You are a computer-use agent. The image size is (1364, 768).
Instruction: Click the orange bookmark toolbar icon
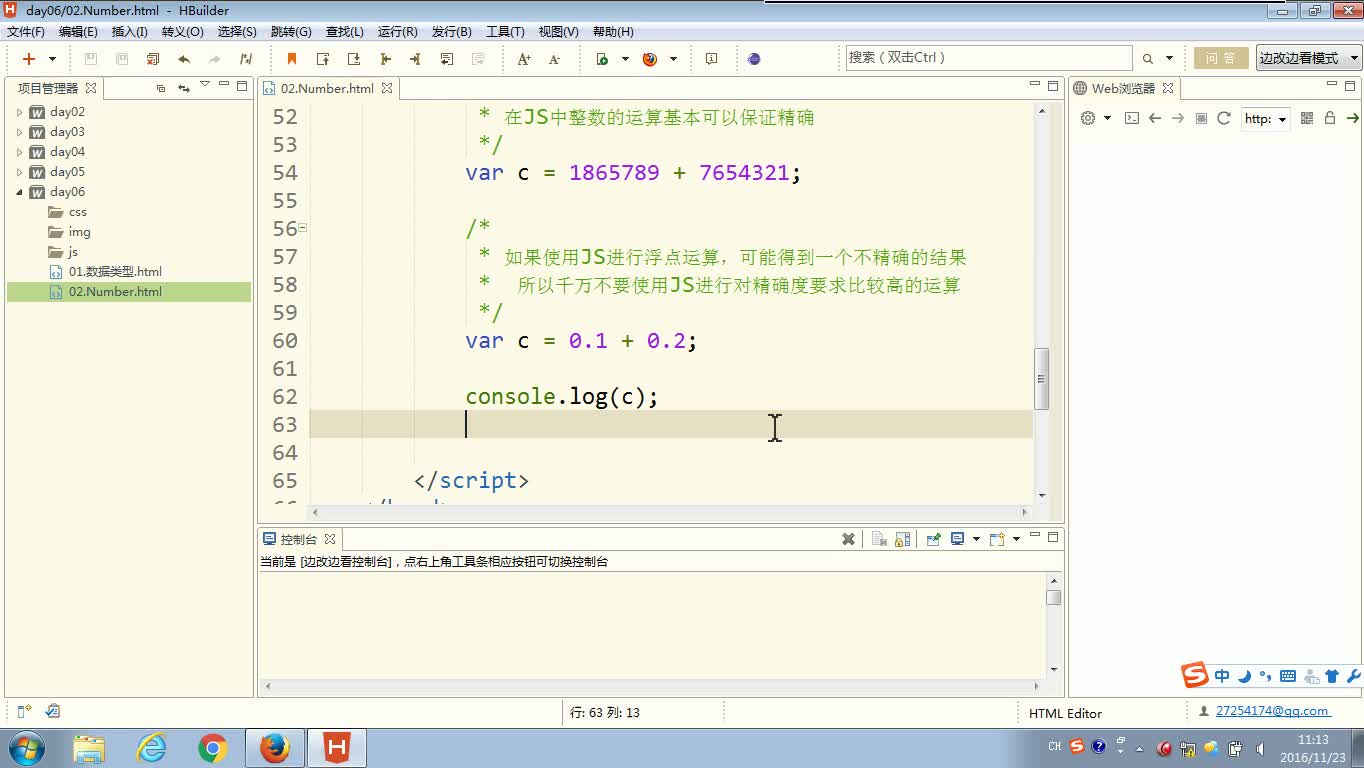click(292, 59)
